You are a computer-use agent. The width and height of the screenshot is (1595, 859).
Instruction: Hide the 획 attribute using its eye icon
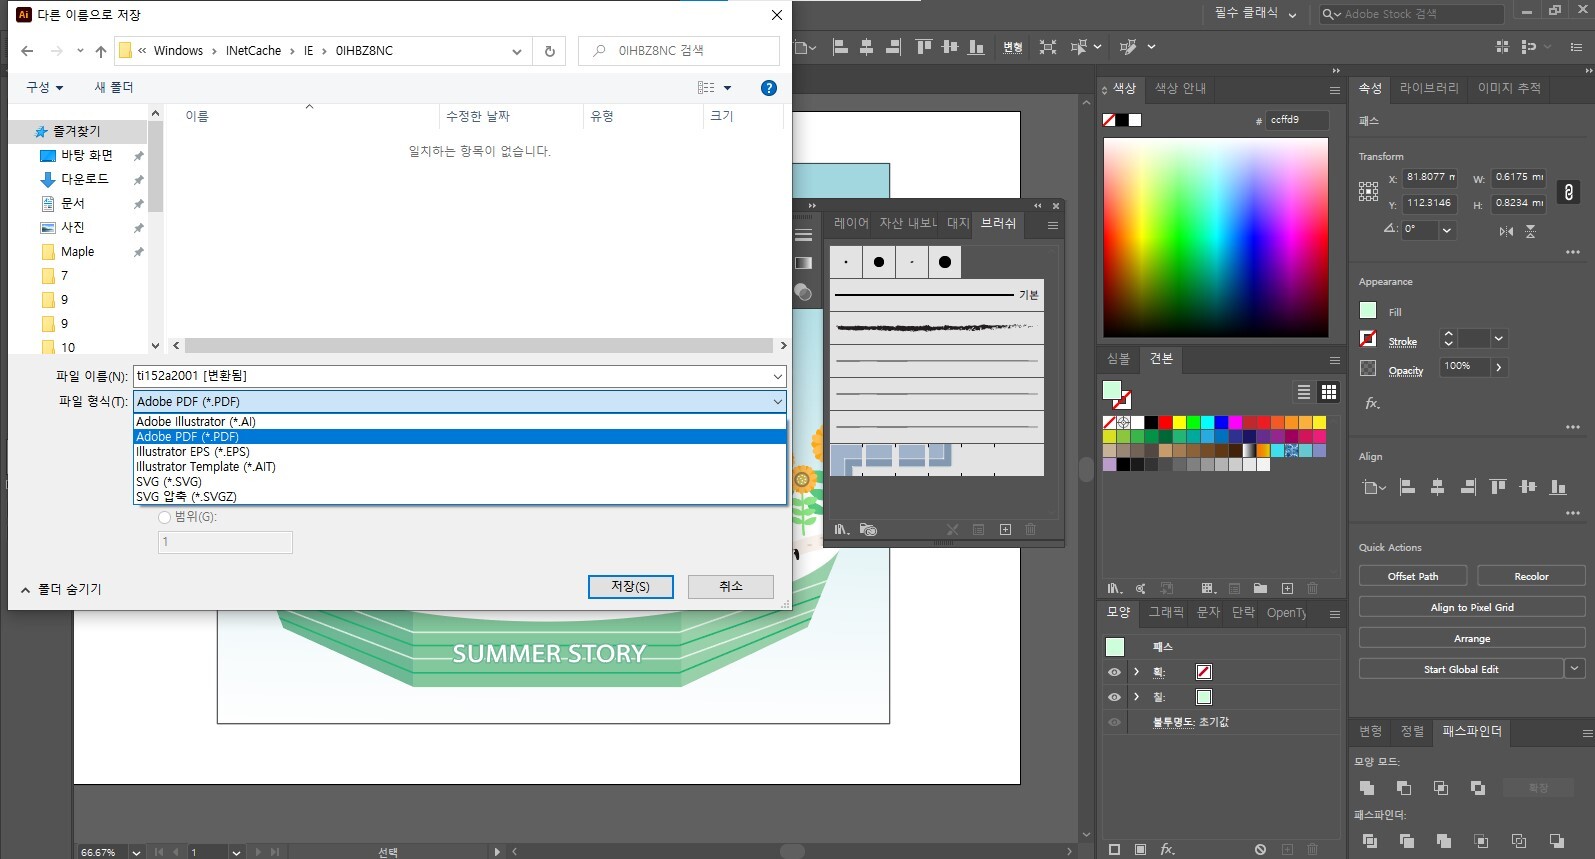1114,672
